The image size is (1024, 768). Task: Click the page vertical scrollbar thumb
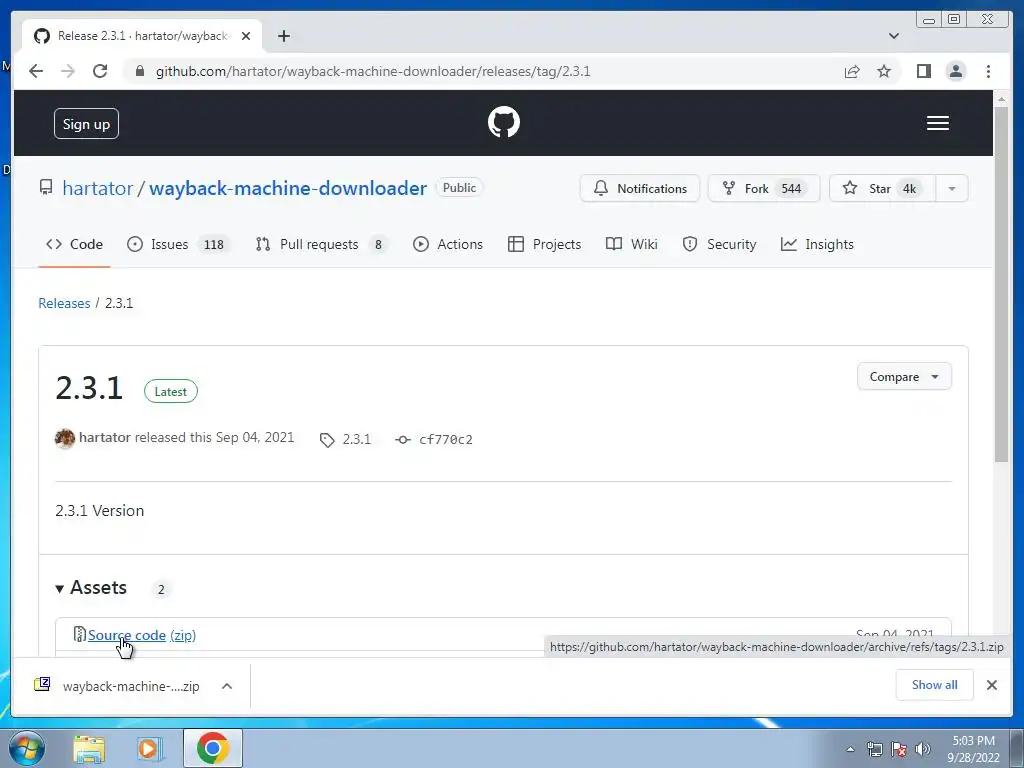pyautogui.click(x=1001, y=284)
